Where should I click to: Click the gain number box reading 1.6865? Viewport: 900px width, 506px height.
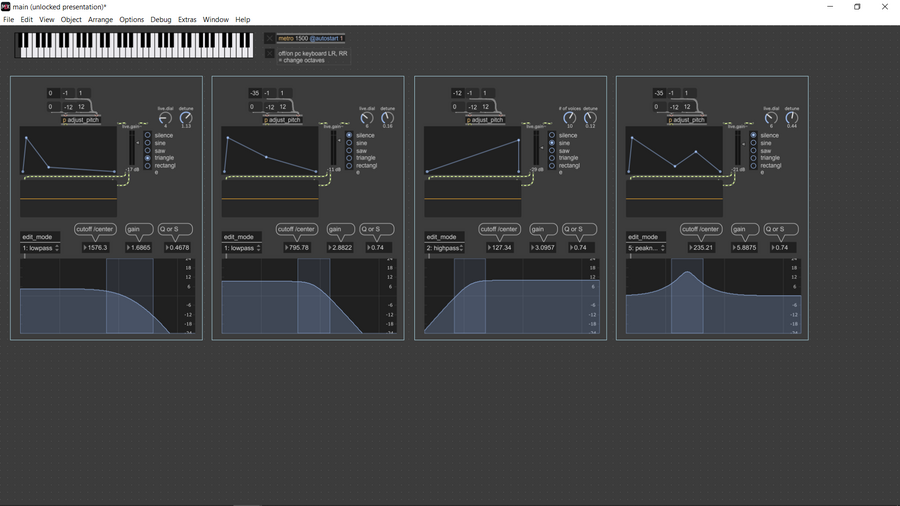[139, 248]
